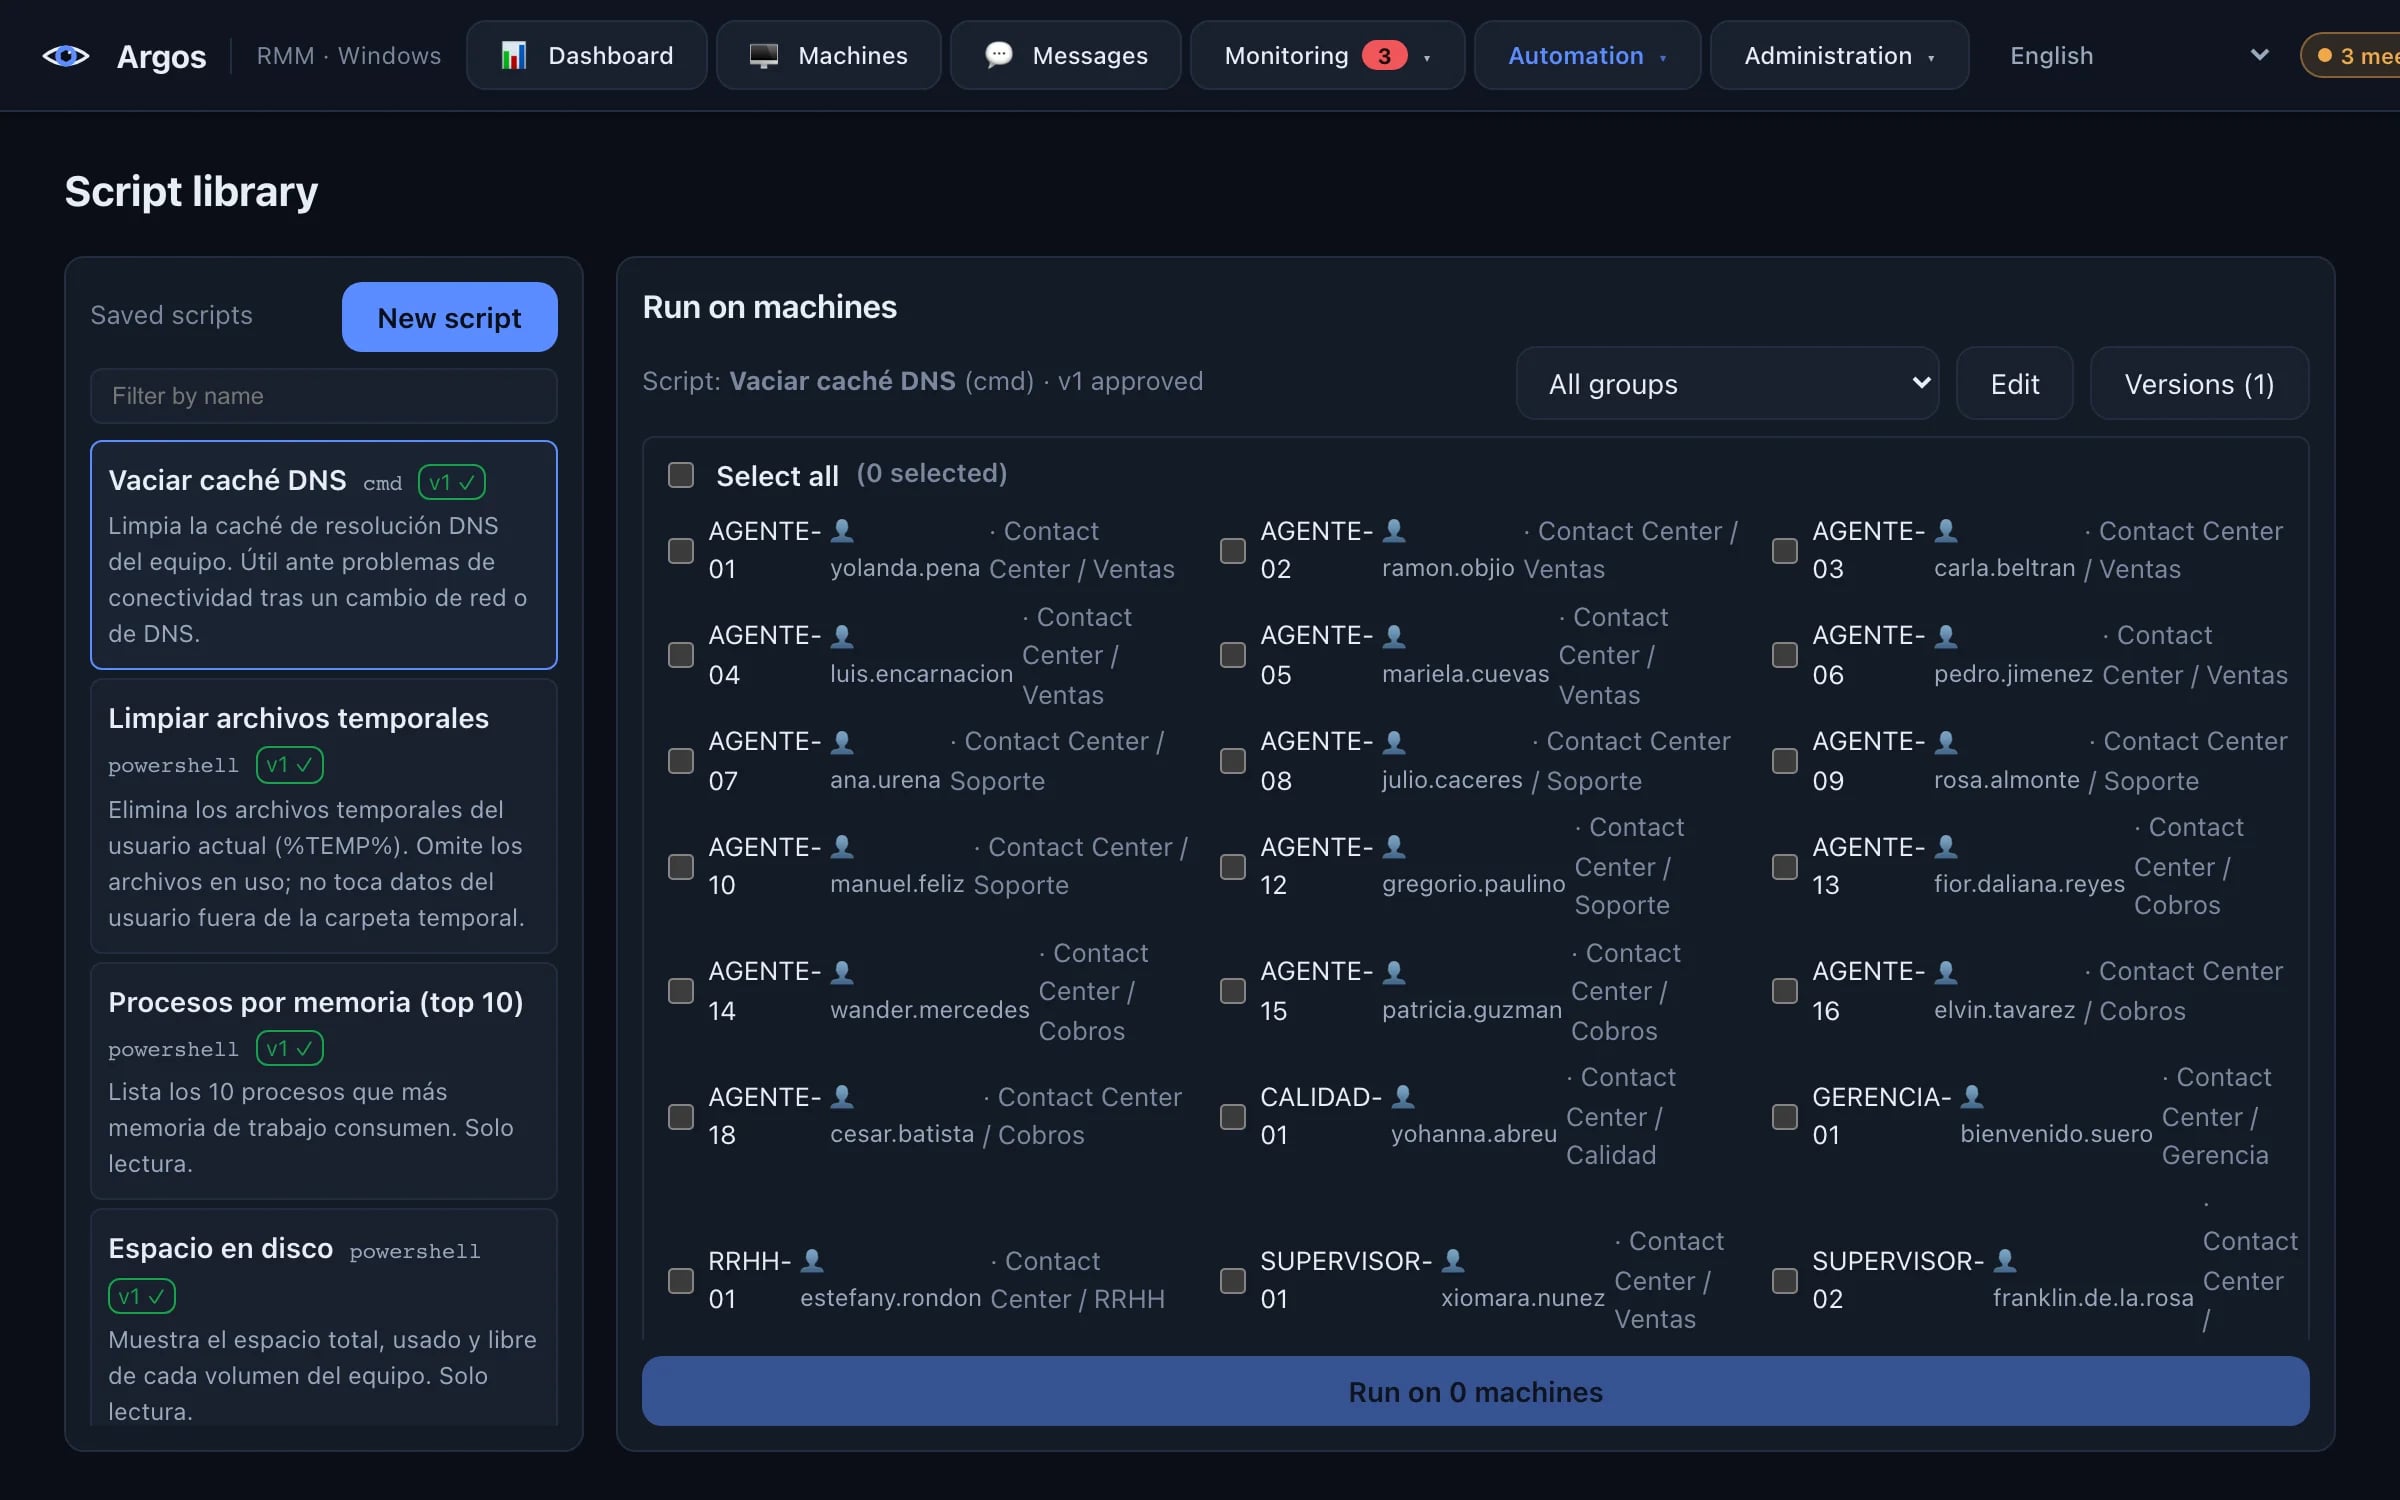Open Versions (1) for the script
The image size is (2400, 1500).
tap(2200, 384)
